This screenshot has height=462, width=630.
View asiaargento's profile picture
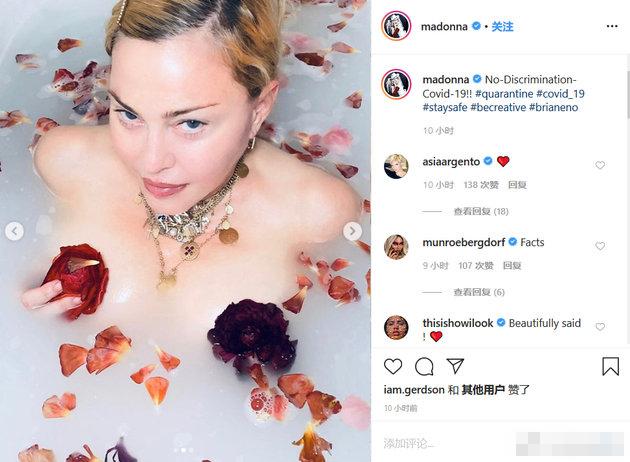396,166
